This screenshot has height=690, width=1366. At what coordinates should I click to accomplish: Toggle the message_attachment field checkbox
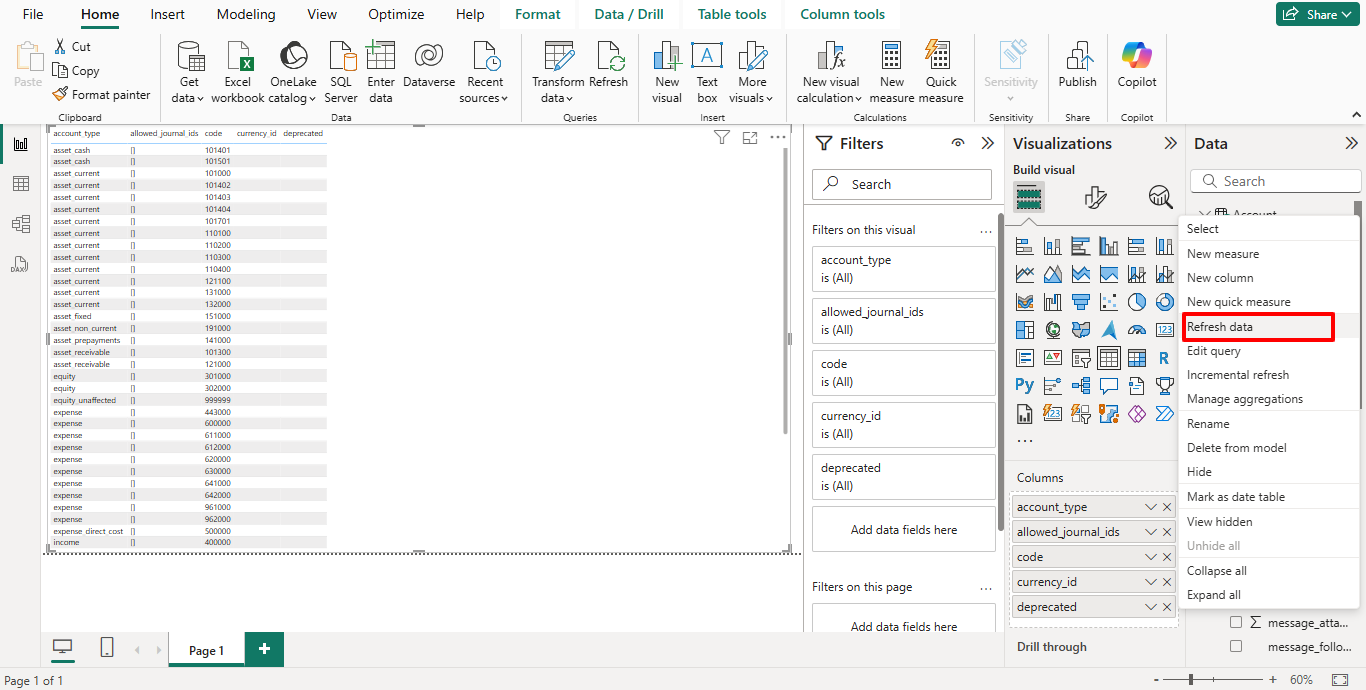pyautogui.click(x=1236, y=622)
